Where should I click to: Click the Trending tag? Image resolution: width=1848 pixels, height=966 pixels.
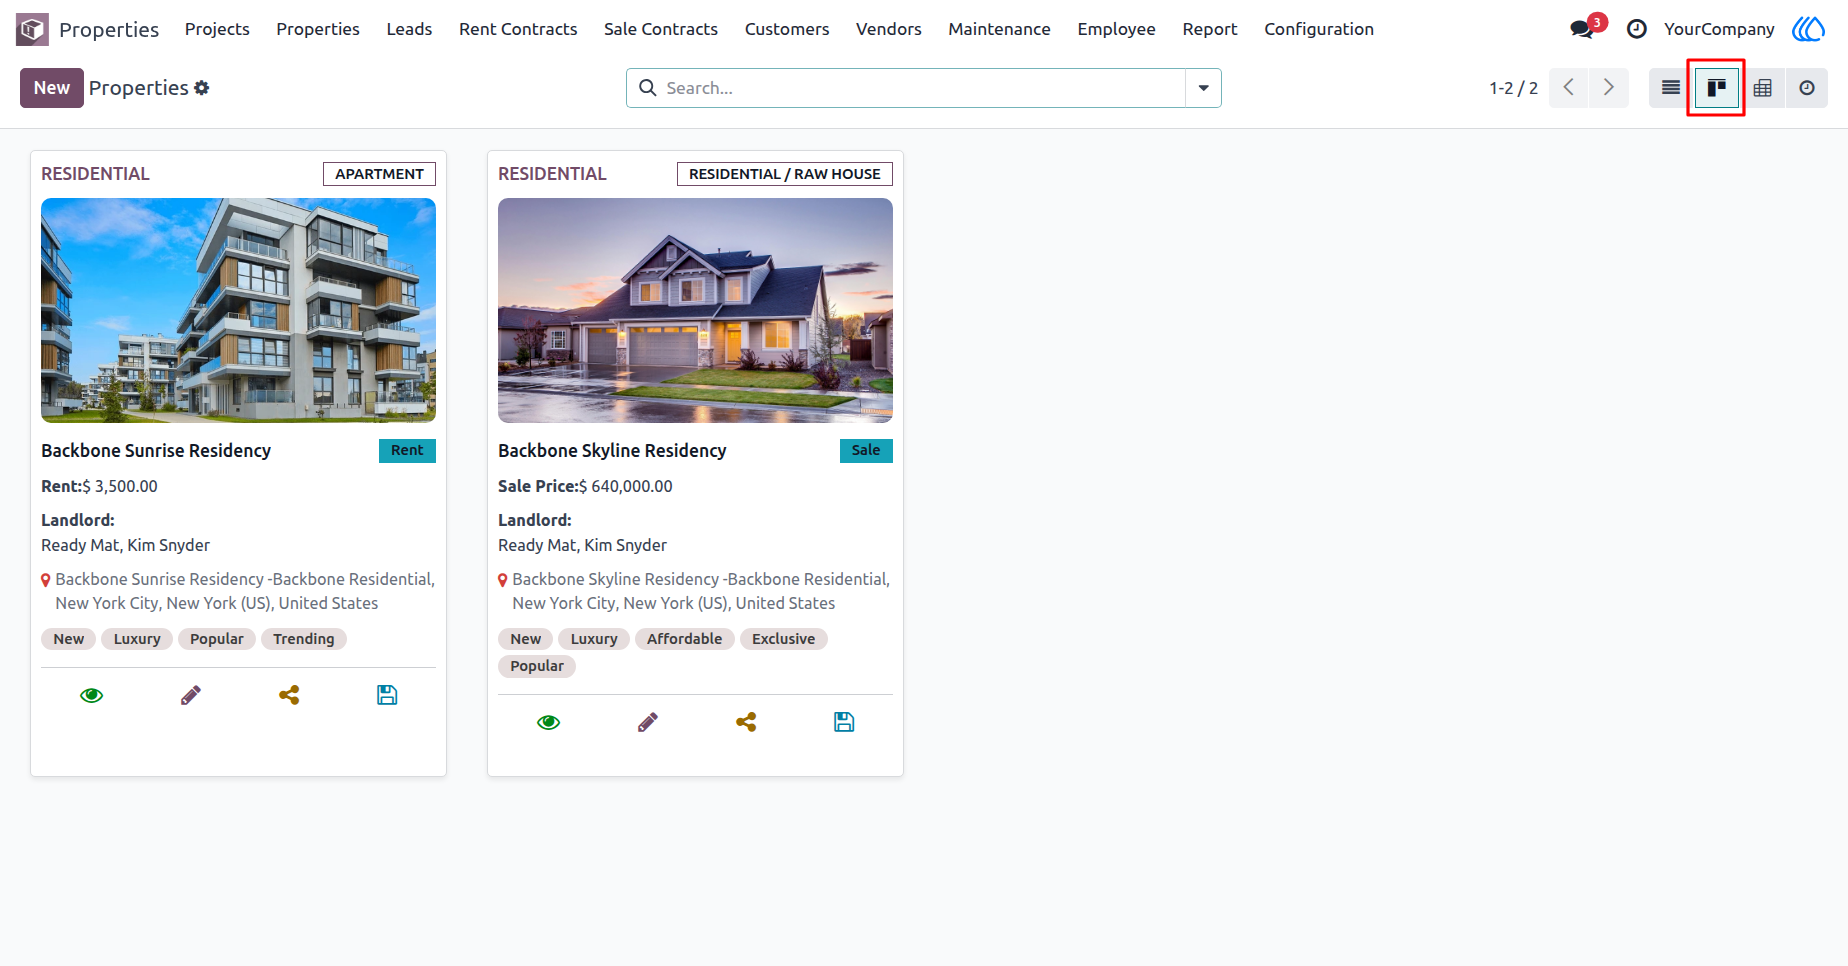(304, 639)
